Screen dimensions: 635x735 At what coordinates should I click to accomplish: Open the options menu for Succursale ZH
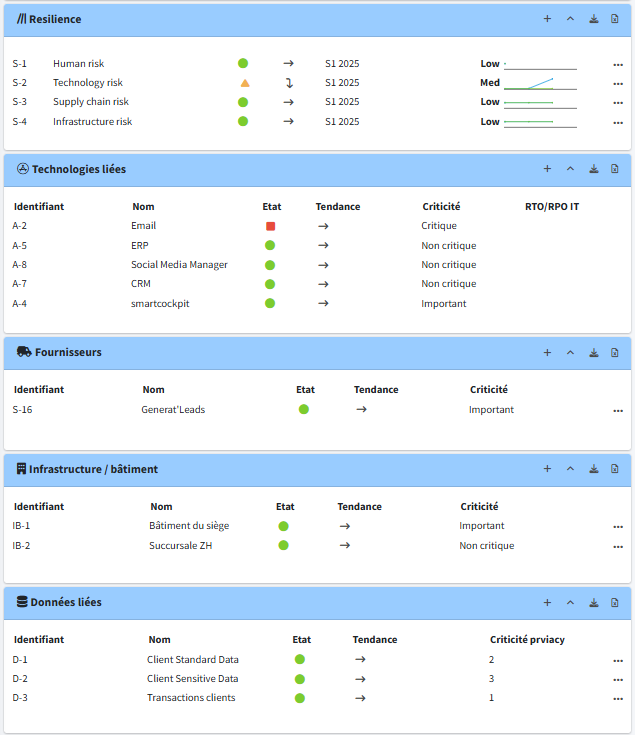(x=618, y=546)
